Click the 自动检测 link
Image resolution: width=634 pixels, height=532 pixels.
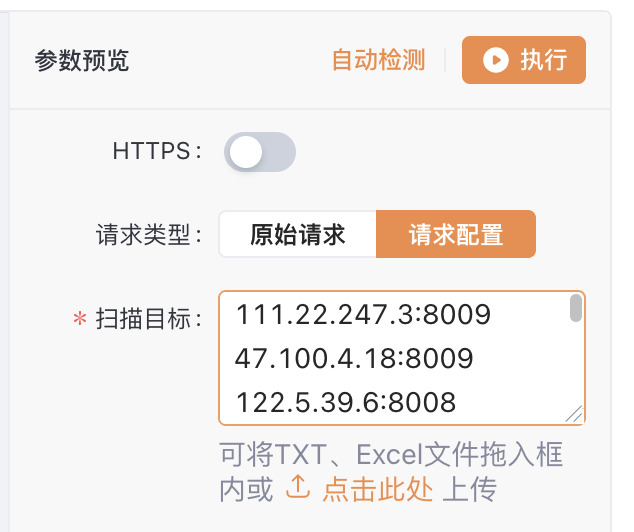[x=378, y=61]
